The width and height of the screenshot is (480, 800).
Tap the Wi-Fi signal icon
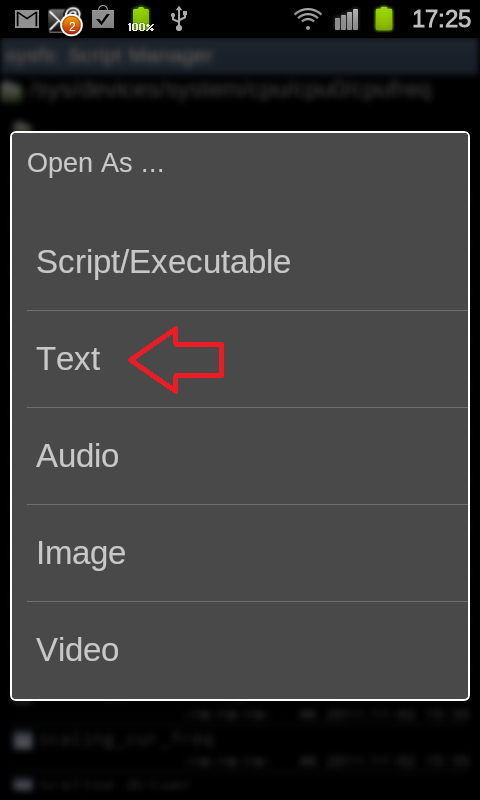[308, 20]
